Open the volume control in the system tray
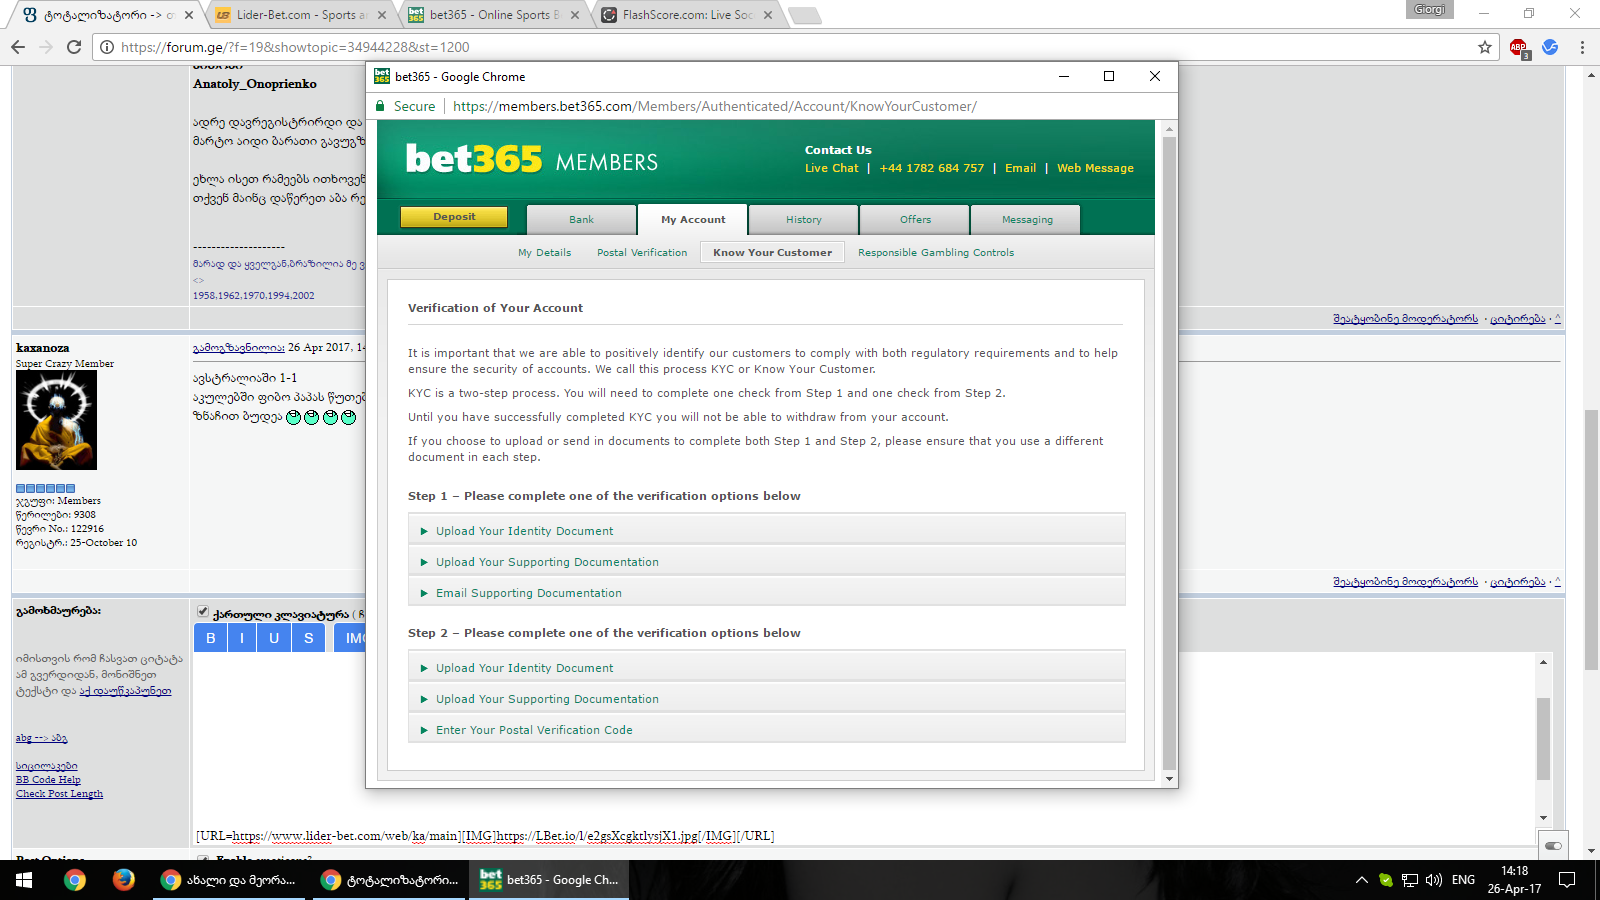Viewport: 1600px width, 900px height. pyautogui.click(x=1434, y=880)
